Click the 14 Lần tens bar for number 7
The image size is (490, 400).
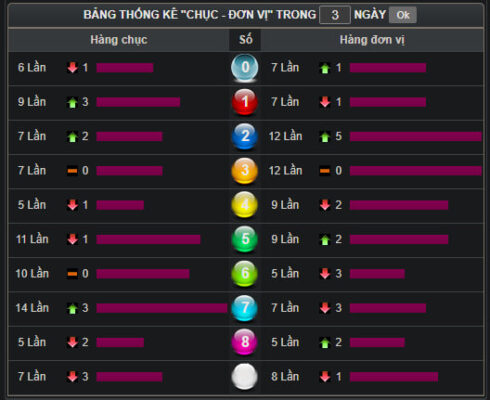[162, 308]
